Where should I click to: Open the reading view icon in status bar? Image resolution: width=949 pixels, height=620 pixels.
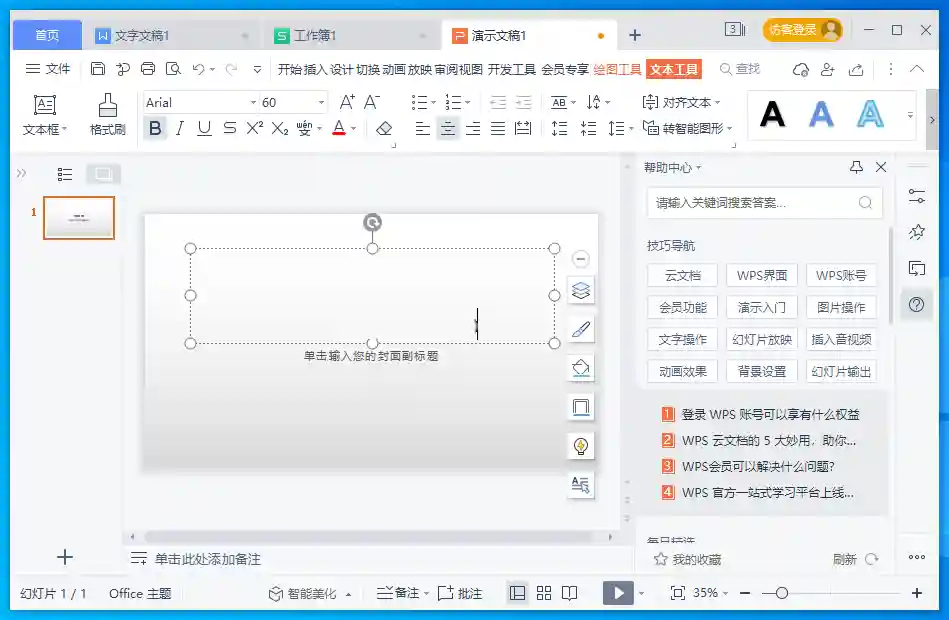[568, 593]
